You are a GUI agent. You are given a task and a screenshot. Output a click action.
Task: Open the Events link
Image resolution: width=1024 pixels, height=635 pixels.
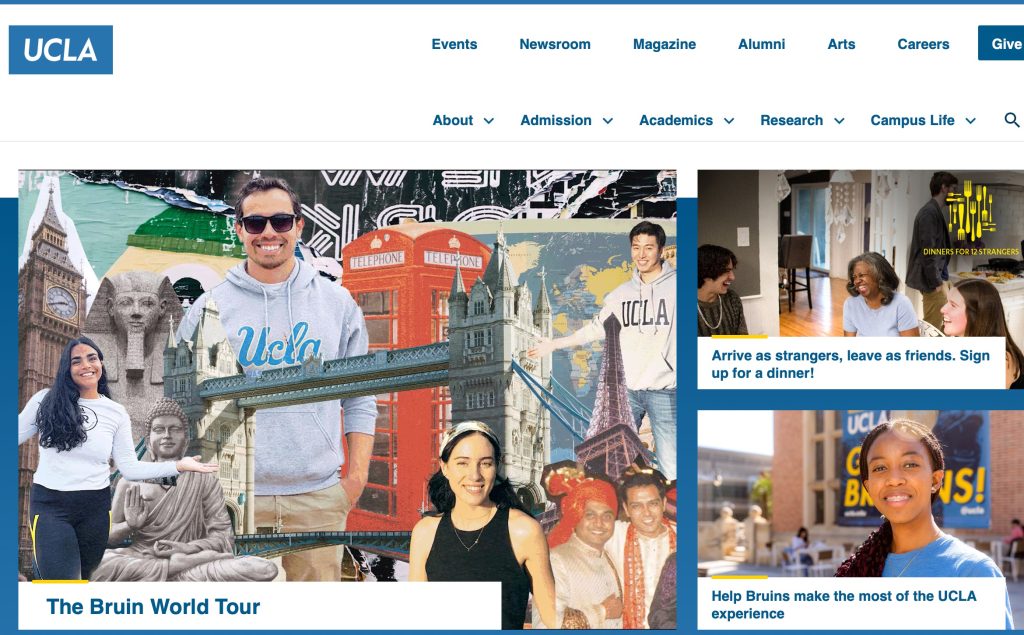click(455, 44)
